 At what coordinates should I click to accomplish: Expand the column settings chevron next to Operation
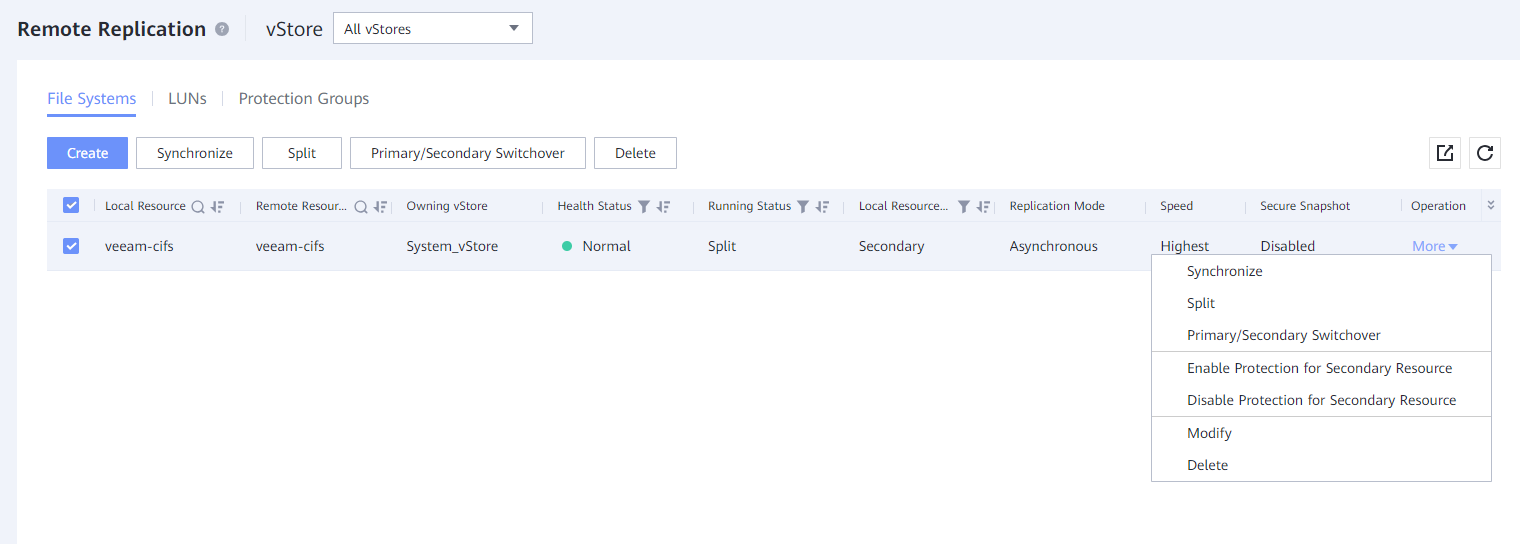click(1491, 205)
